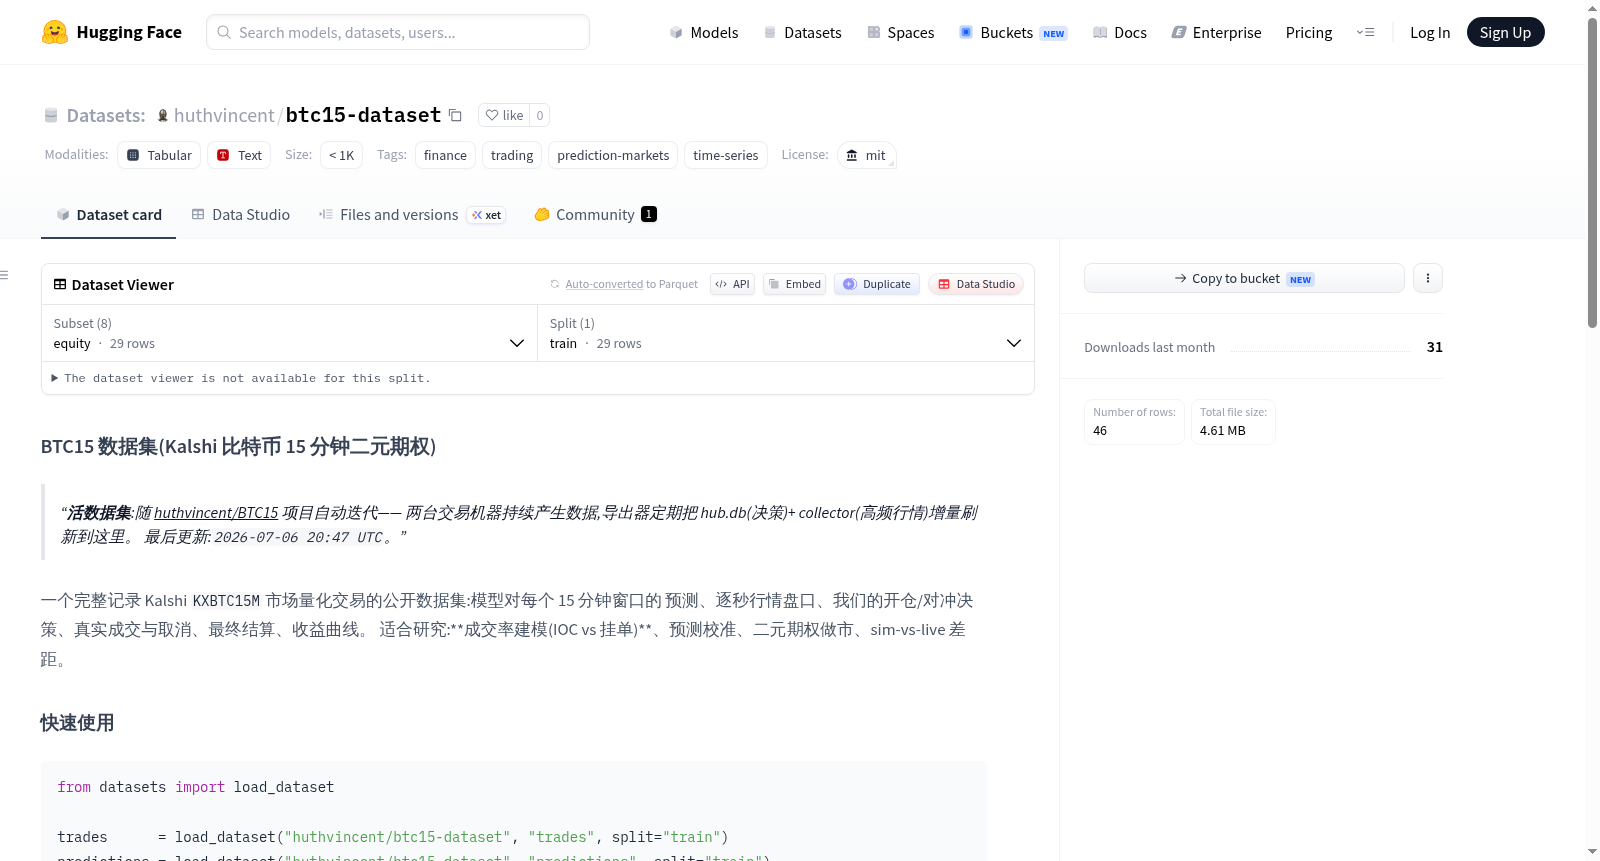The image size is (1600, 861).
Task: Open the huthvincent user profile link
Action: [x=224, y=115]
